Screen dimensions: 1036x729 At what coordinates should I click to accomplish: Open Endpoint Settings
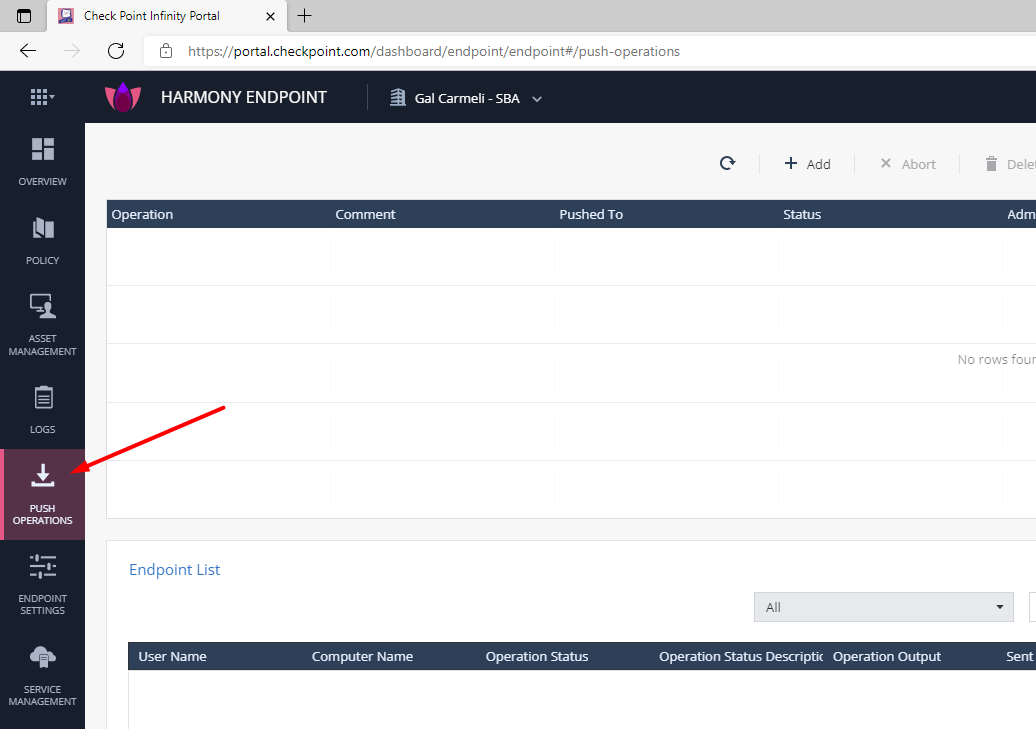[x=42, y=585]
